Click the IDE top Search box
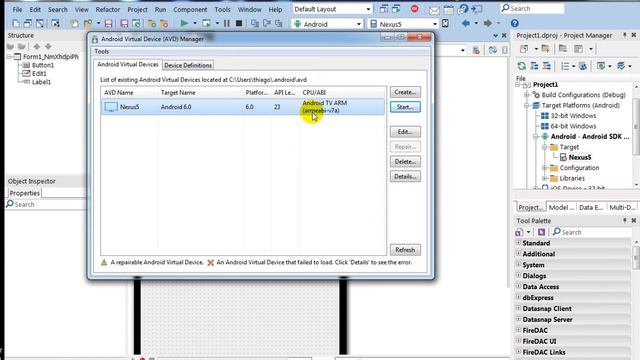The height and width of the screenshot is (360, 640). click(x=532, y=9)
